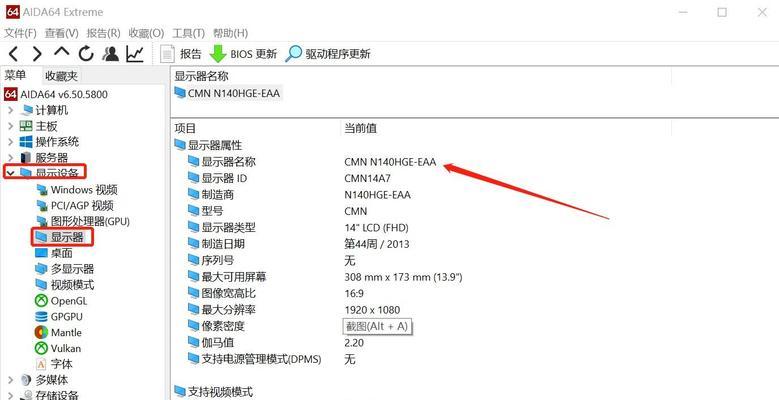Open the 查看(V) menu
The image size is (779, 400).
click(62, 33)
